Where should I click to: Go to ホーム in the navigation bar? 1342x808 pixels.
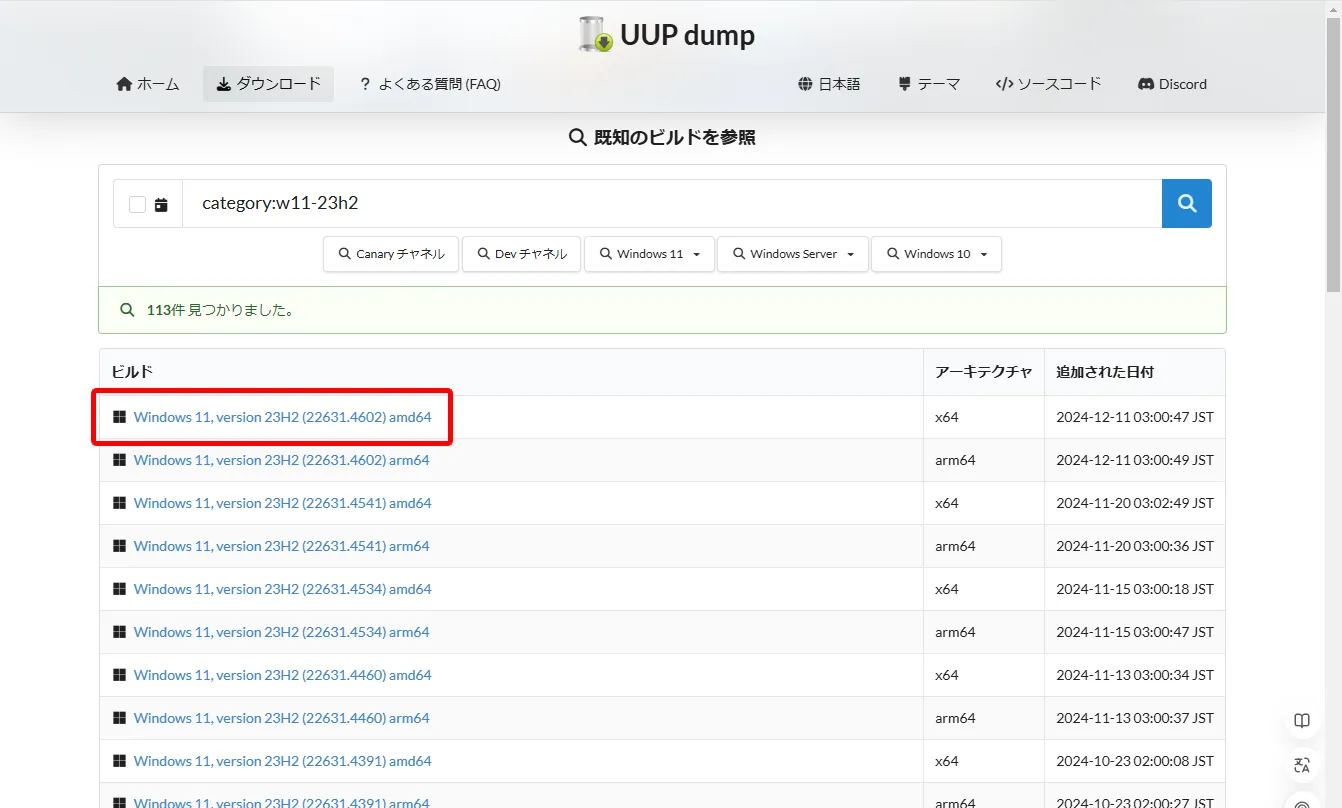click(148, 84)
